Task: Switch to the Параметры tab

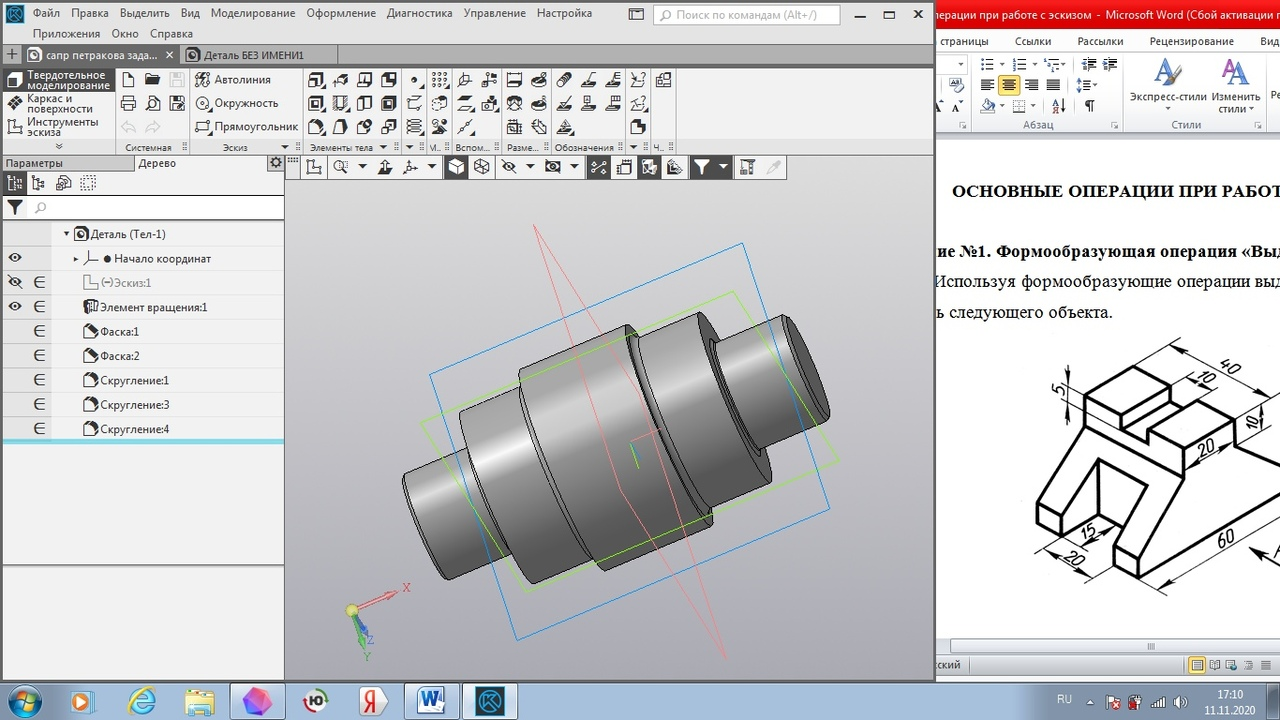Action: (34, 163)
